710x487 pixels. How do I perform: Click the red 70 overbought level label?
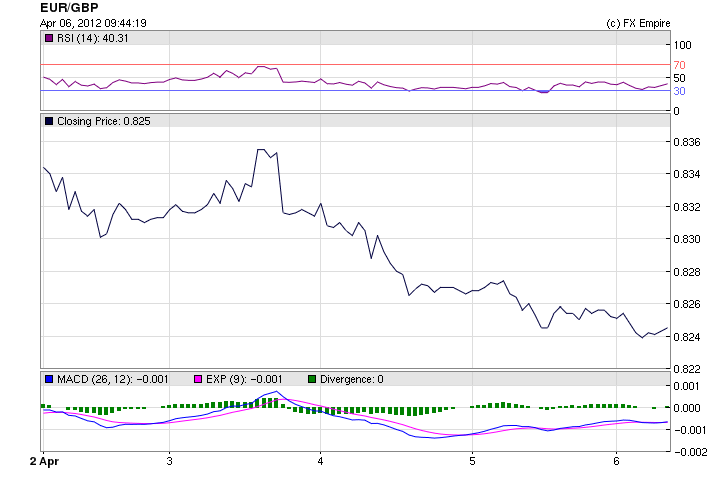pyautogui.click(x=679, y=65)
